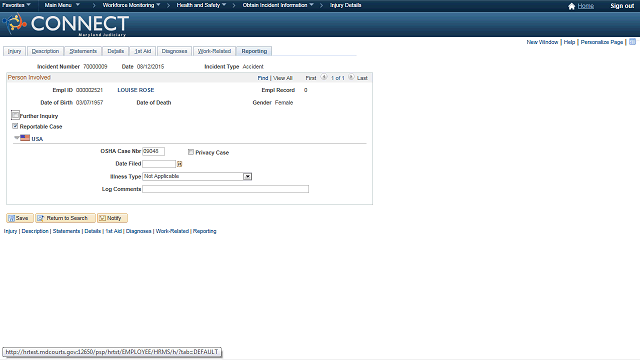
Task: Click bottom Details page link
Action: 93,231
